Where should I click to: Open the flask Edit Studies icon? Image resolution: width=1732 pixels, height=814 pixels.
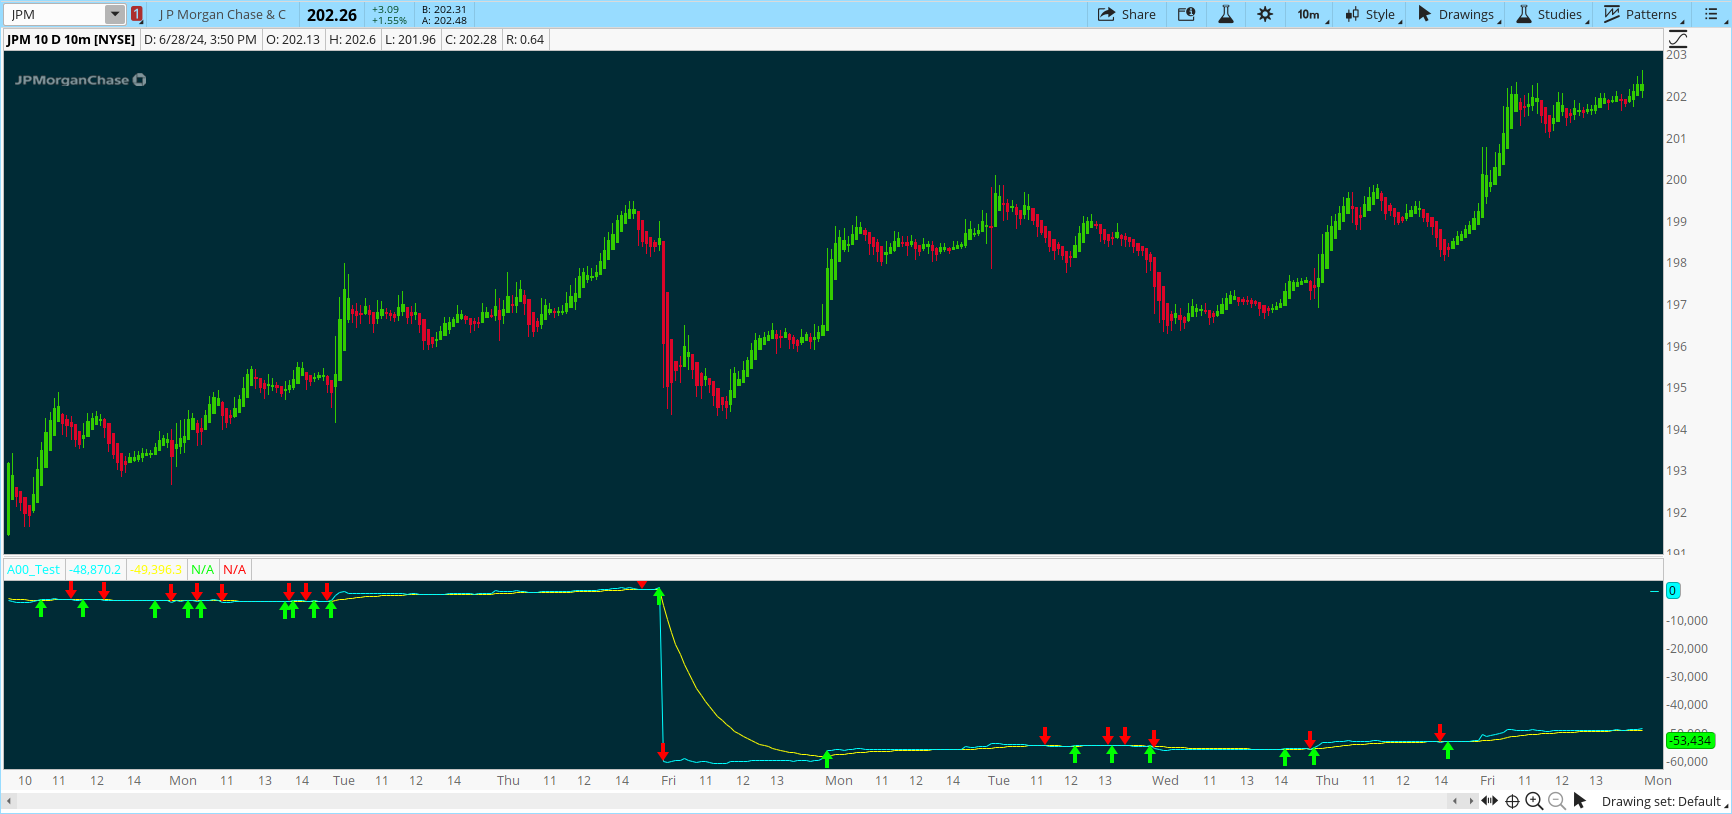pyautogui.click(x=1225, y=14)
